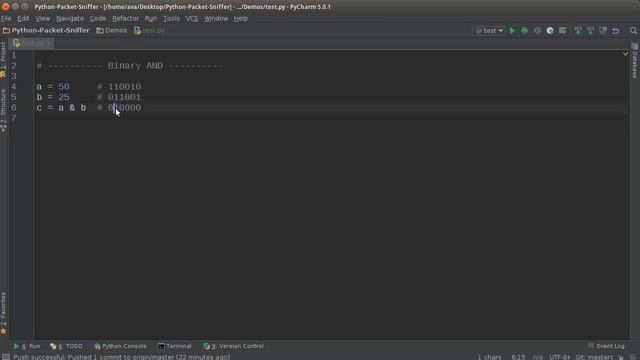Open the Python Console tool window
Viewport: 640px width, 360px height.
120,346
